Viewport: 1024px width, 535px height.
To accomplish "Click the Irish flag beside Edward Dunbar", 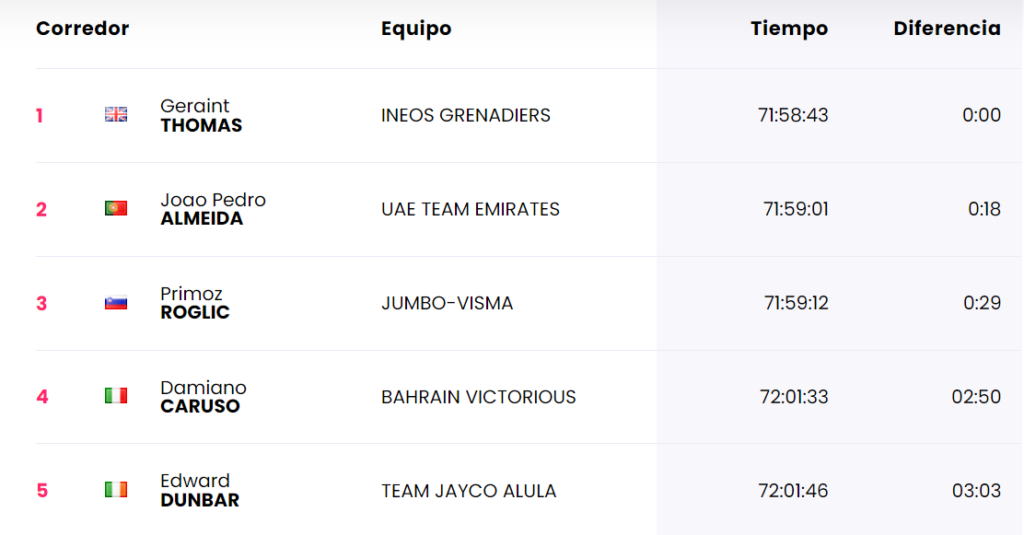I will 116,489.
